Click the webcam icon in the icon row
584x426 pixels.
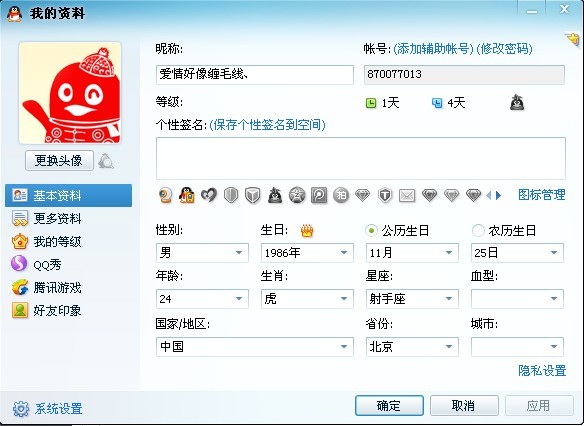click(x=165, y=195)
